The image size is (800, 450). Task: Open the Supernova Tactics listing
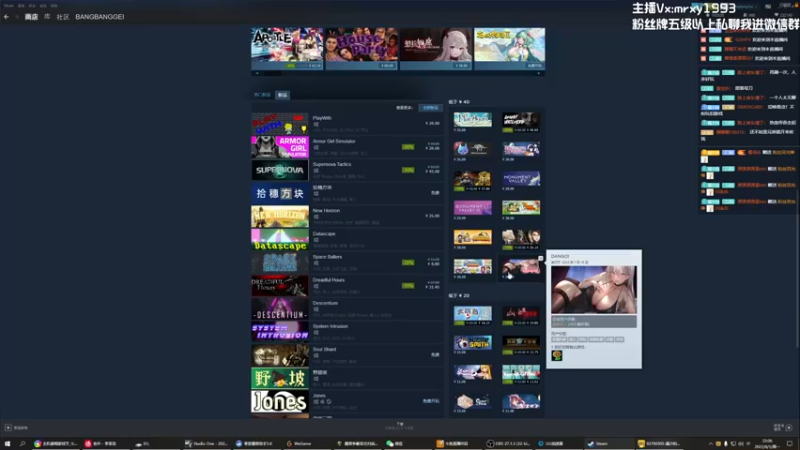coord(346,170)
